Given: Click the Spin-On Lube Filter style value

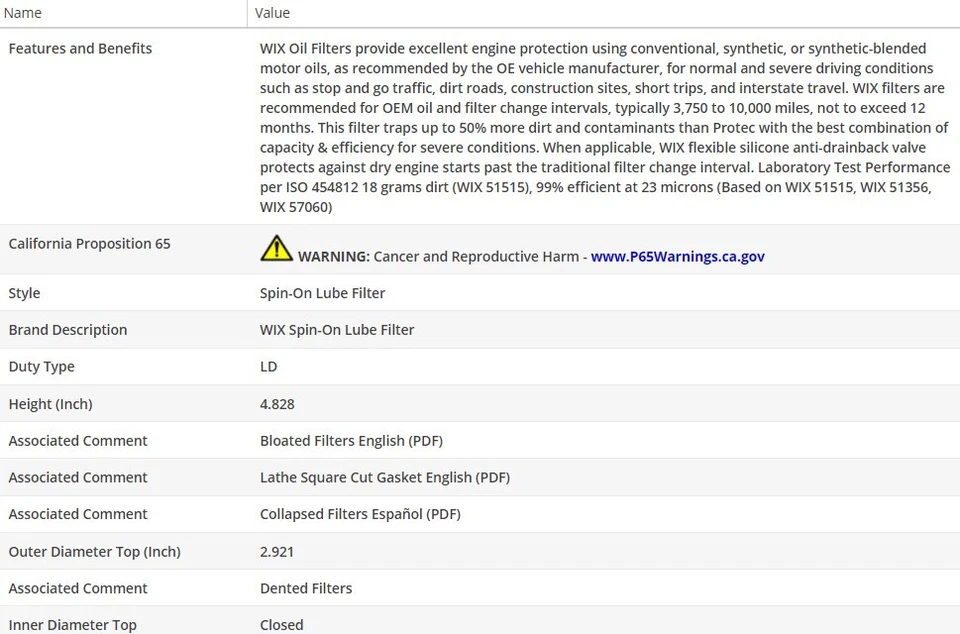Looking at the screenshot, I should (322, 293).
